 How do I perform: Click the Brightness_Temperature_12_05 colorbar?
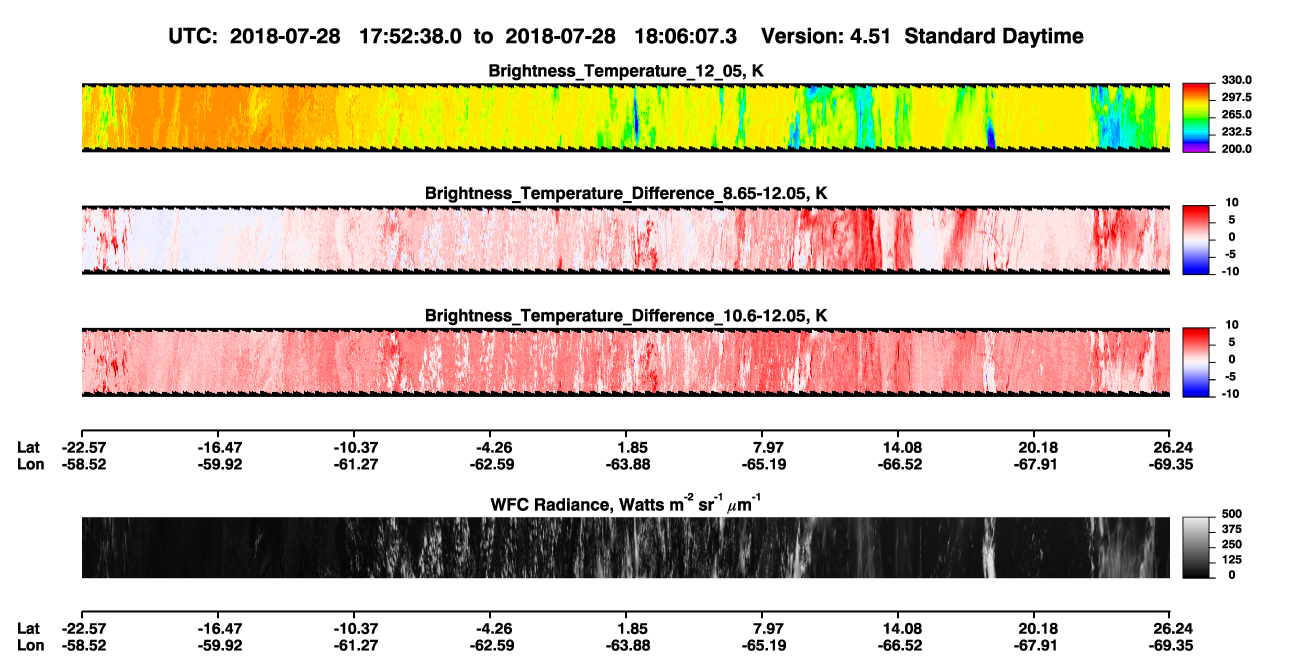click(x=1197, y=117)
